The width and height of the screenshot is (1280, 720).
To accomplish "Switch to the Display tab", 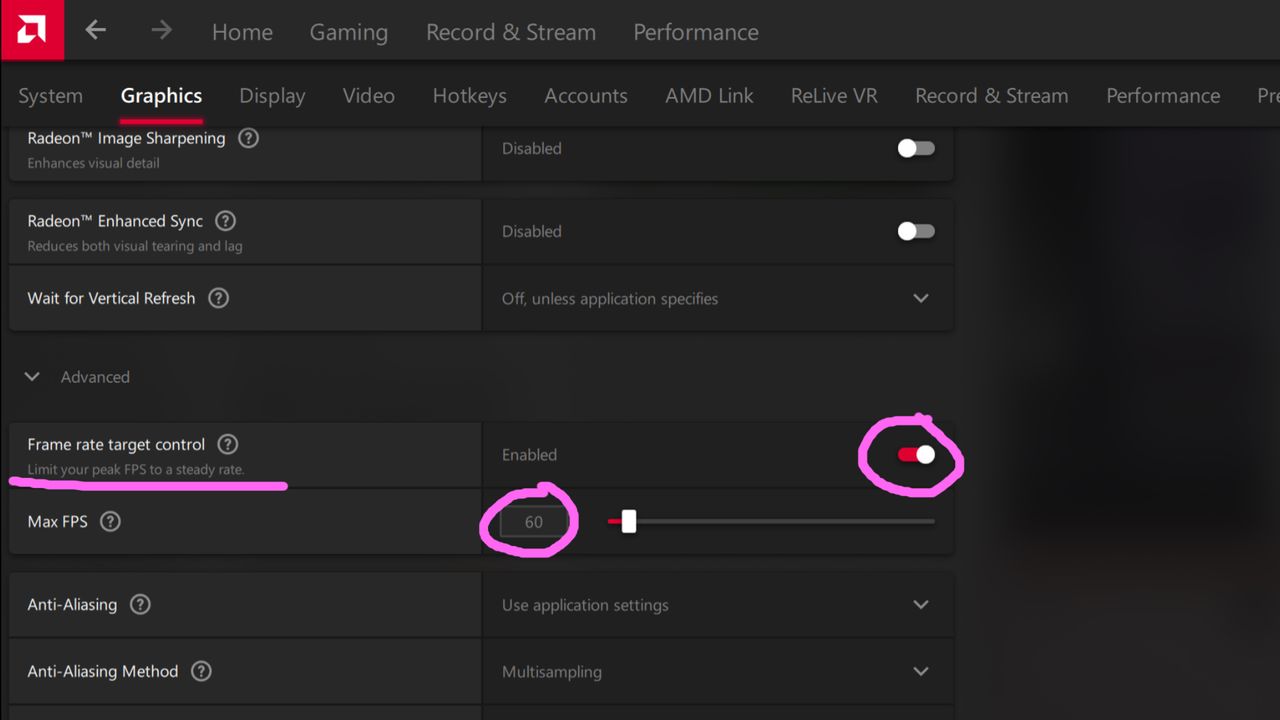I will point(272,96).
